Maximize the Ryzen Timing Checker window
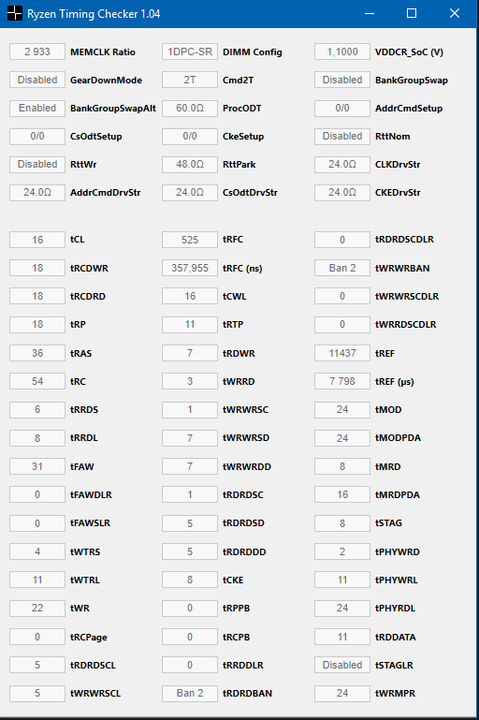This screenshot has width=479, height=720. pyautogui.click(x=412, y=13)
